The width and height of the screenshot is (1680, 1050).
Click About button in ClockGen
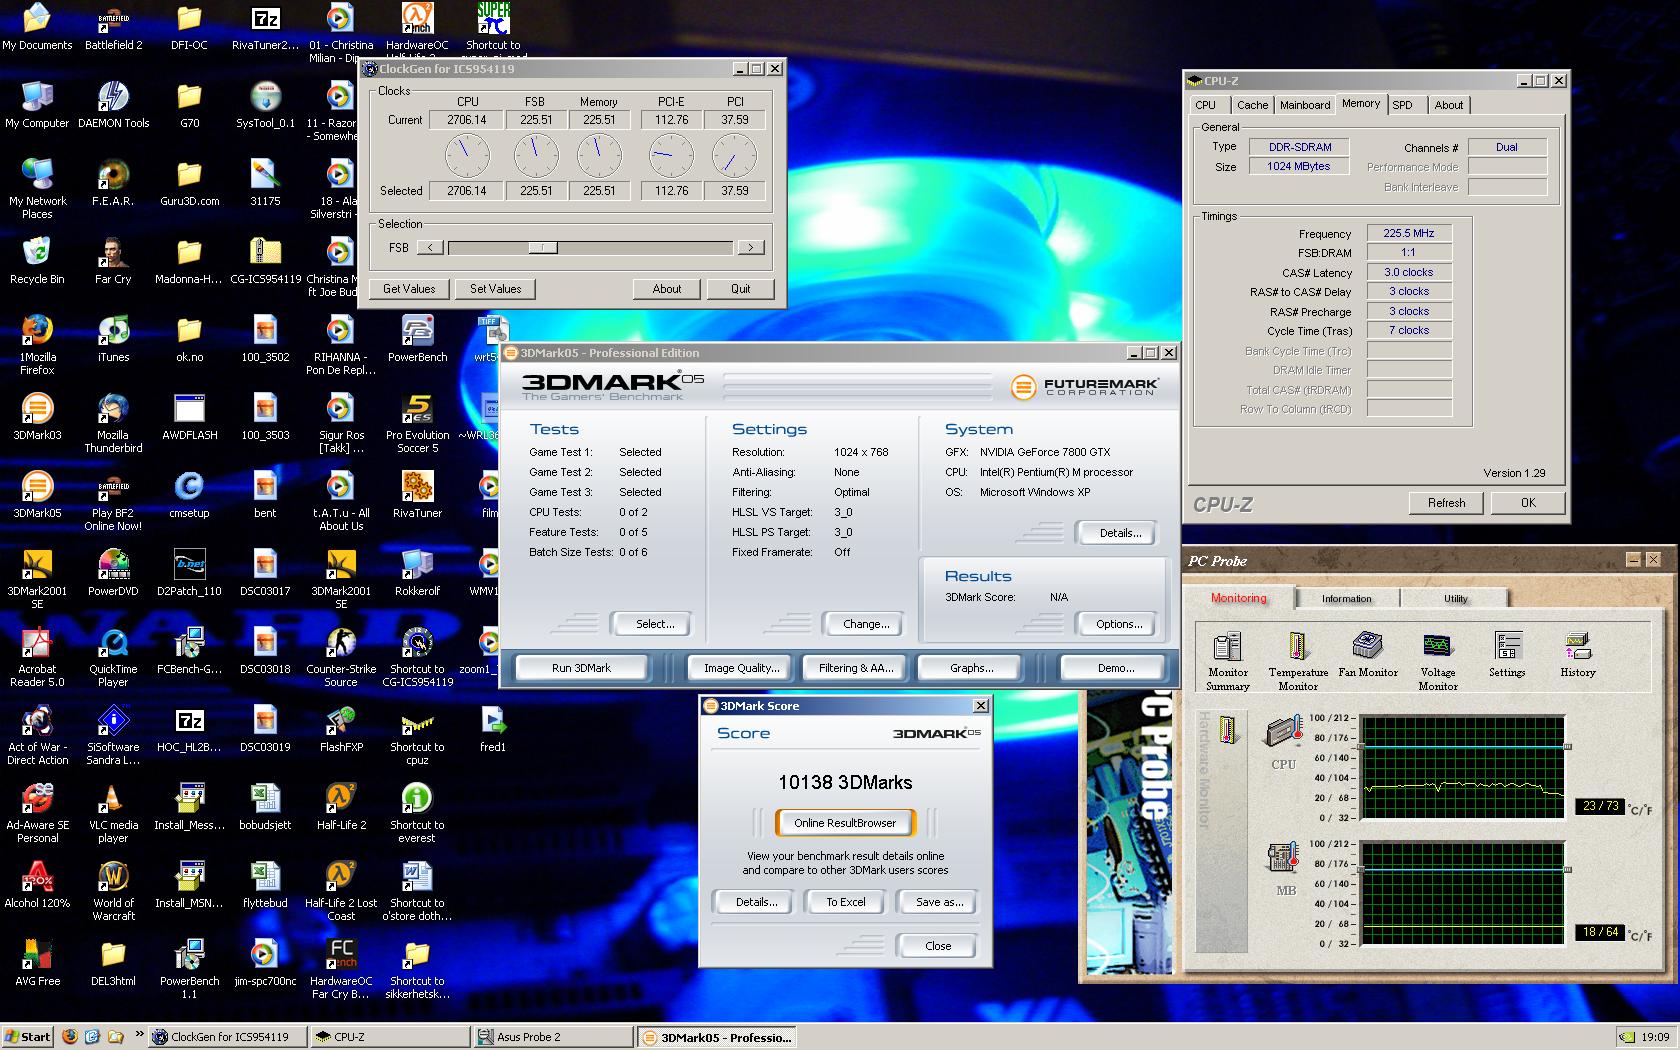pos(667,289)
